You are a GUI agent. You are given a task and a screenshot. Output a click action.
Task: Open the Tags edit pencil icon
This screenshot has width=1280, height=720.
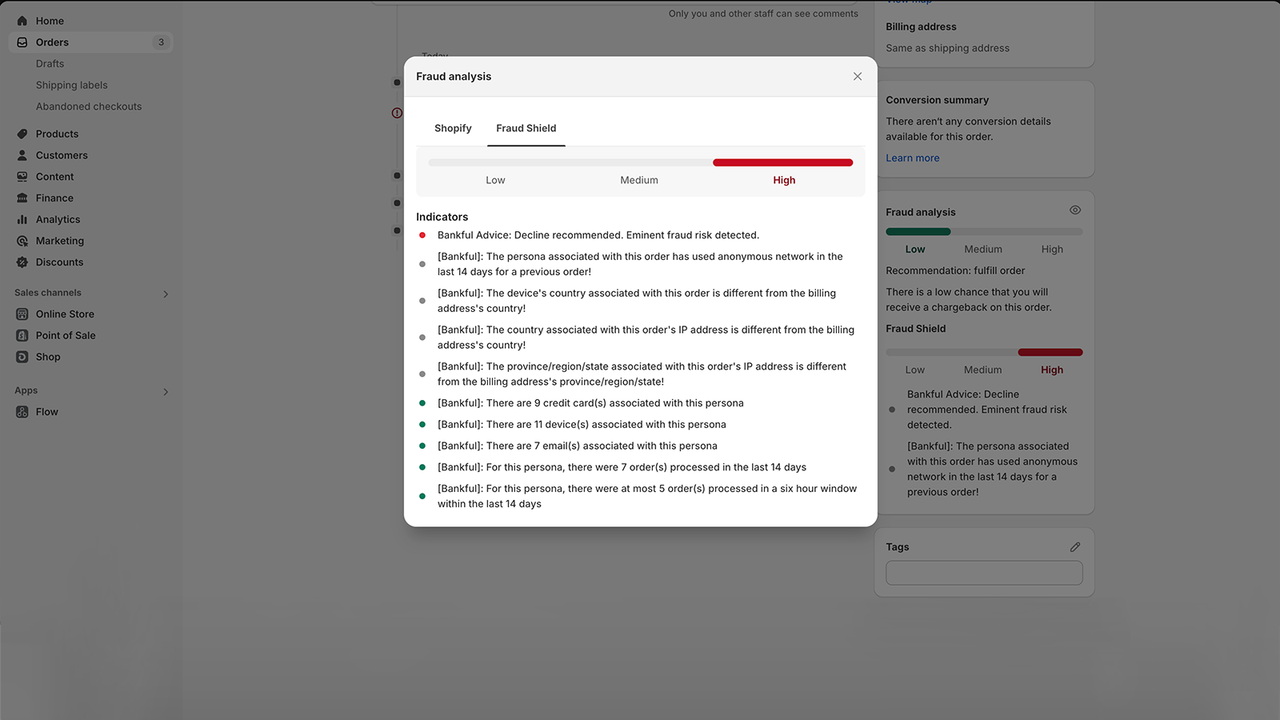pos(1075,546)
